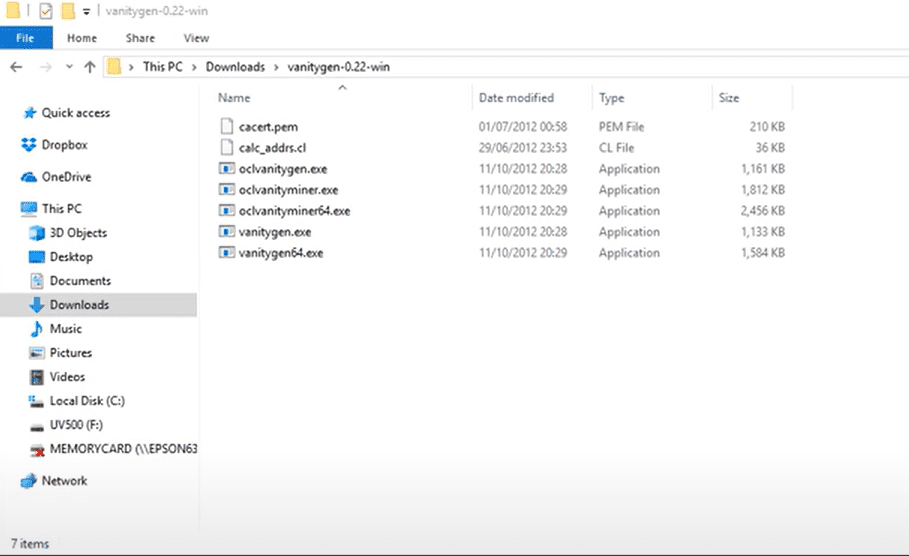The width and height of the screenshot is (909, 556).
Task: Select the oclvanitygen.exe file icon
Action: [226, 169]
